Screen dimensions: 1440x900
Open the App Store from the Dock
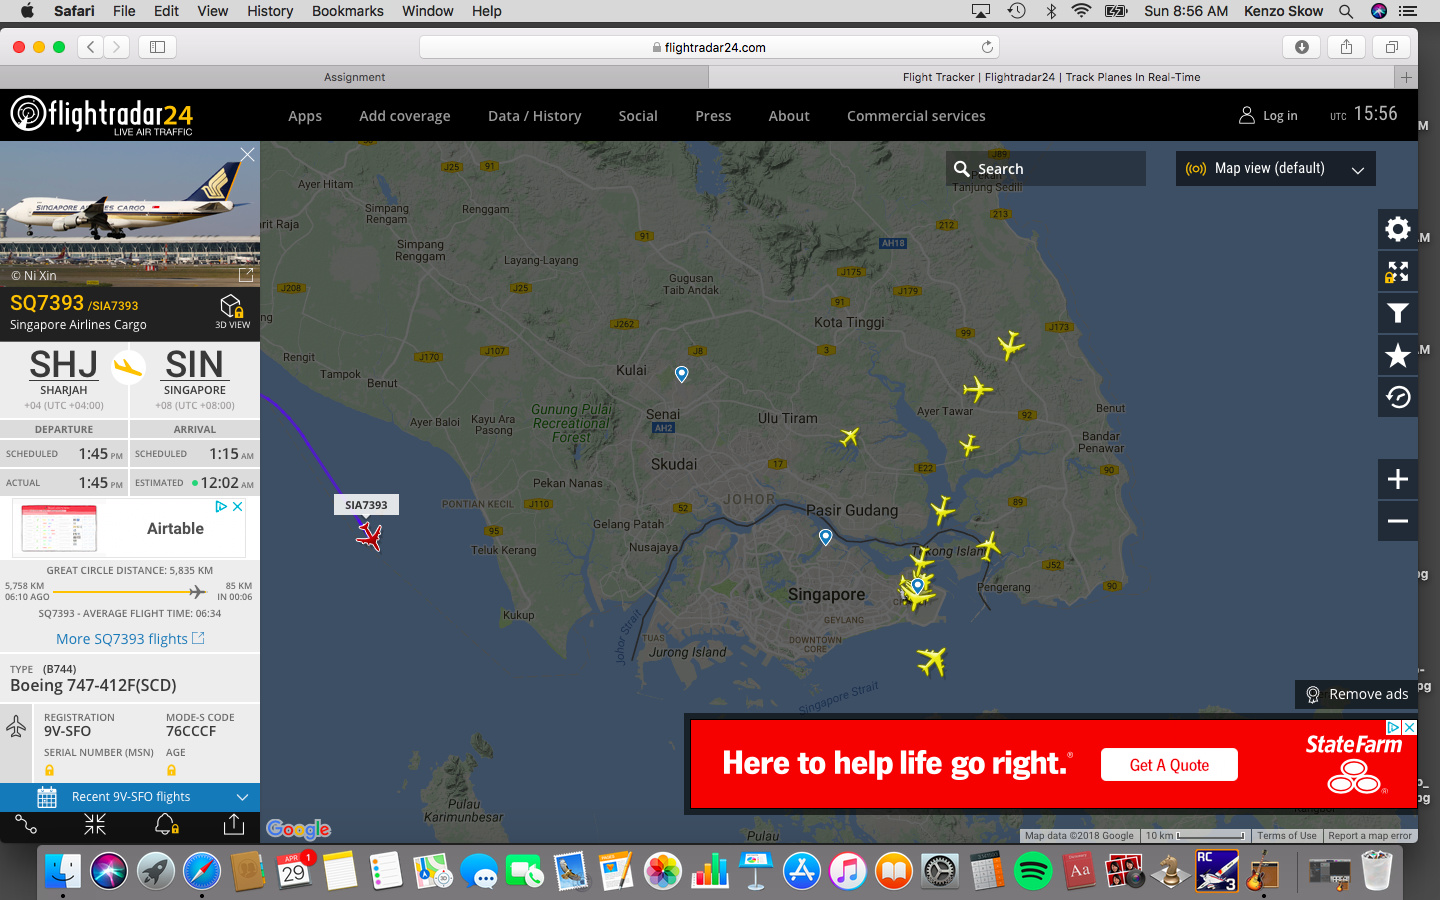[801, 871]
